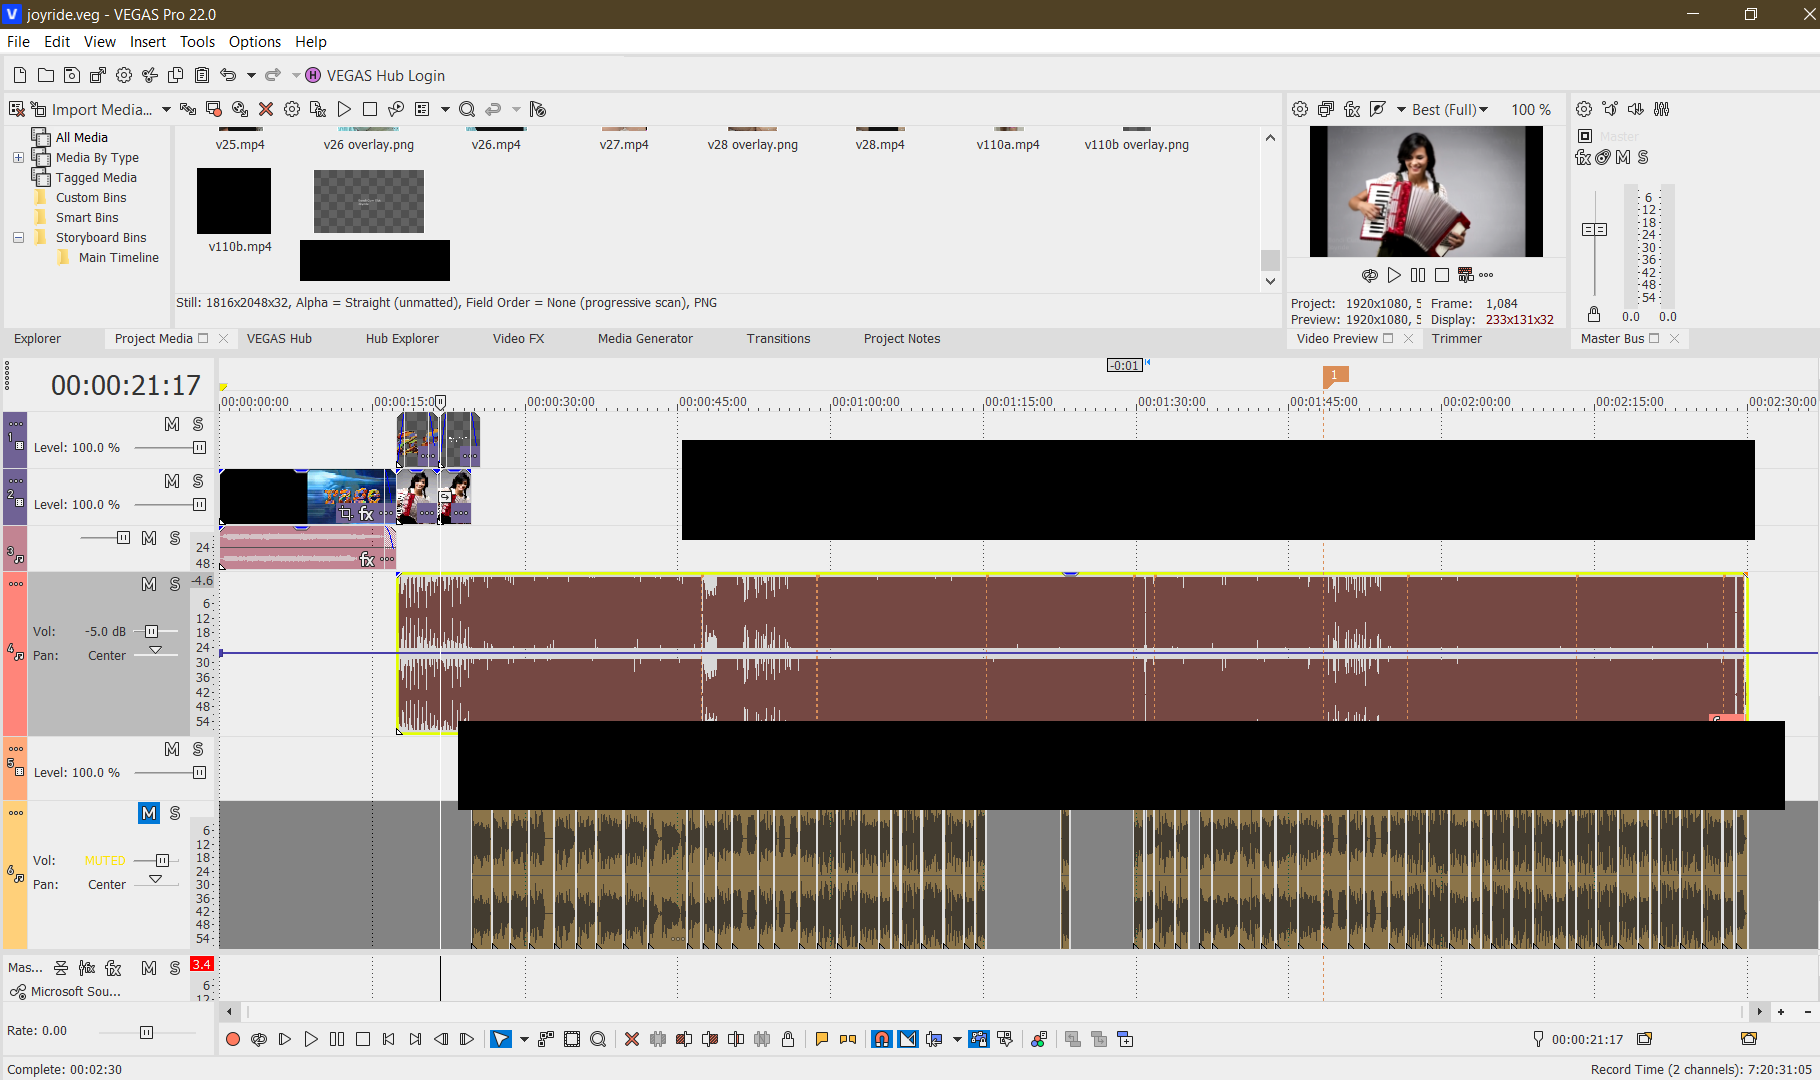Toggle Mute on video track 1
This screenshot has height=1080, width=1820.
tap(172, 424)
